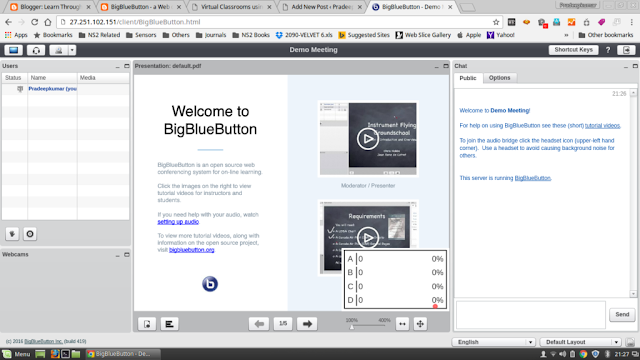Click the Media column header
Screen dimensions: 640x360
tap(103, 78)
